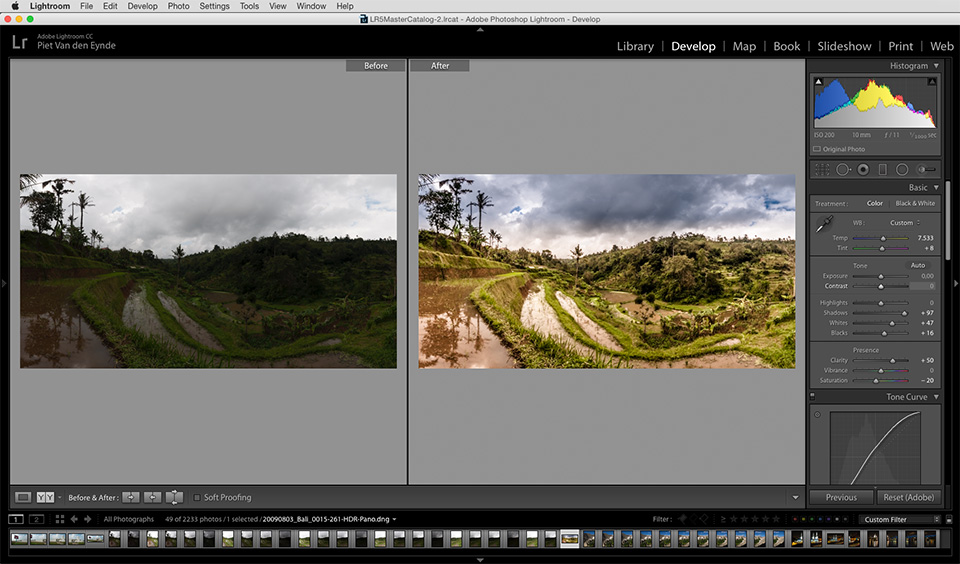
Task: Open the Apple menu
Action: coord(15,6)
